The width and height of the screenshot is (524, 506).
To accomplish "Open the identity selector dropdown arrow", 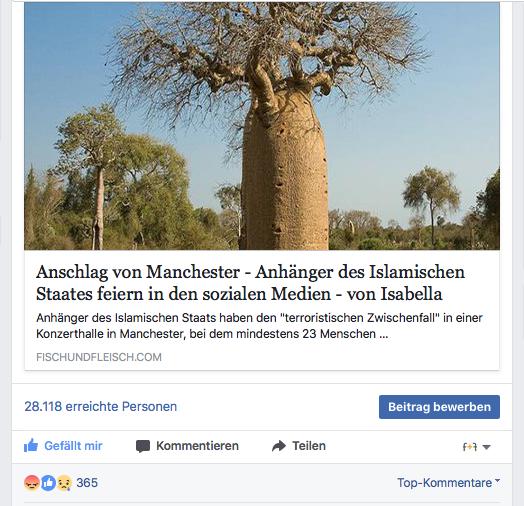I will click(487, 447).
